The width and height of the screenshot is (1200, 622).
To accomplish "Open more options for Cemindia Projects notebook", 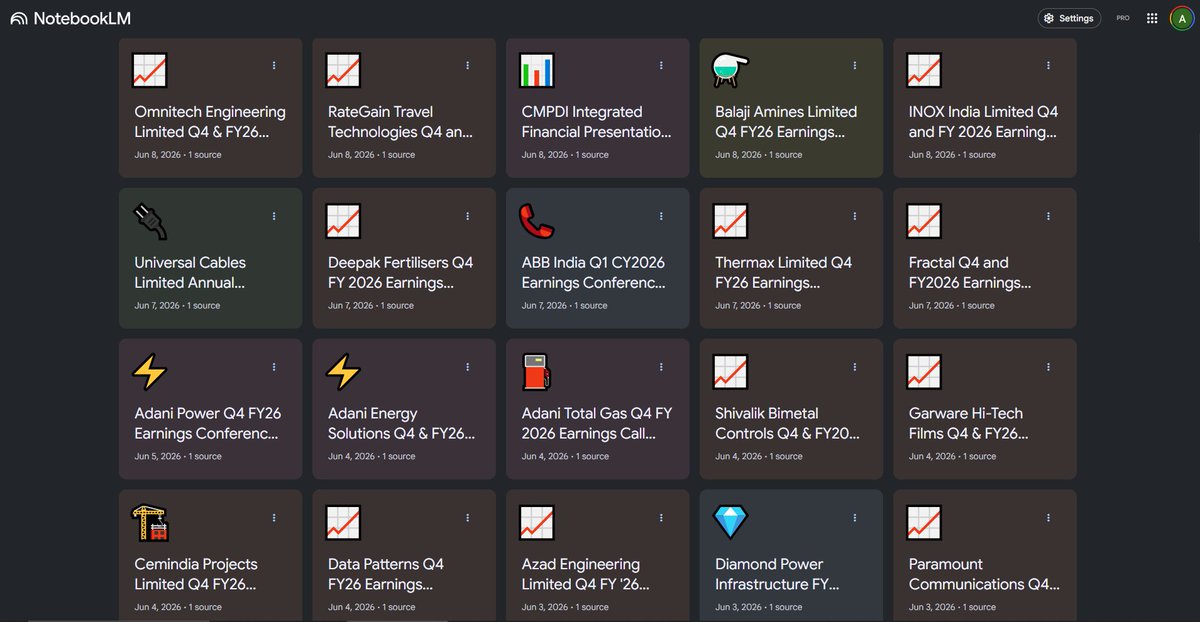I will [x=274, y=518].
